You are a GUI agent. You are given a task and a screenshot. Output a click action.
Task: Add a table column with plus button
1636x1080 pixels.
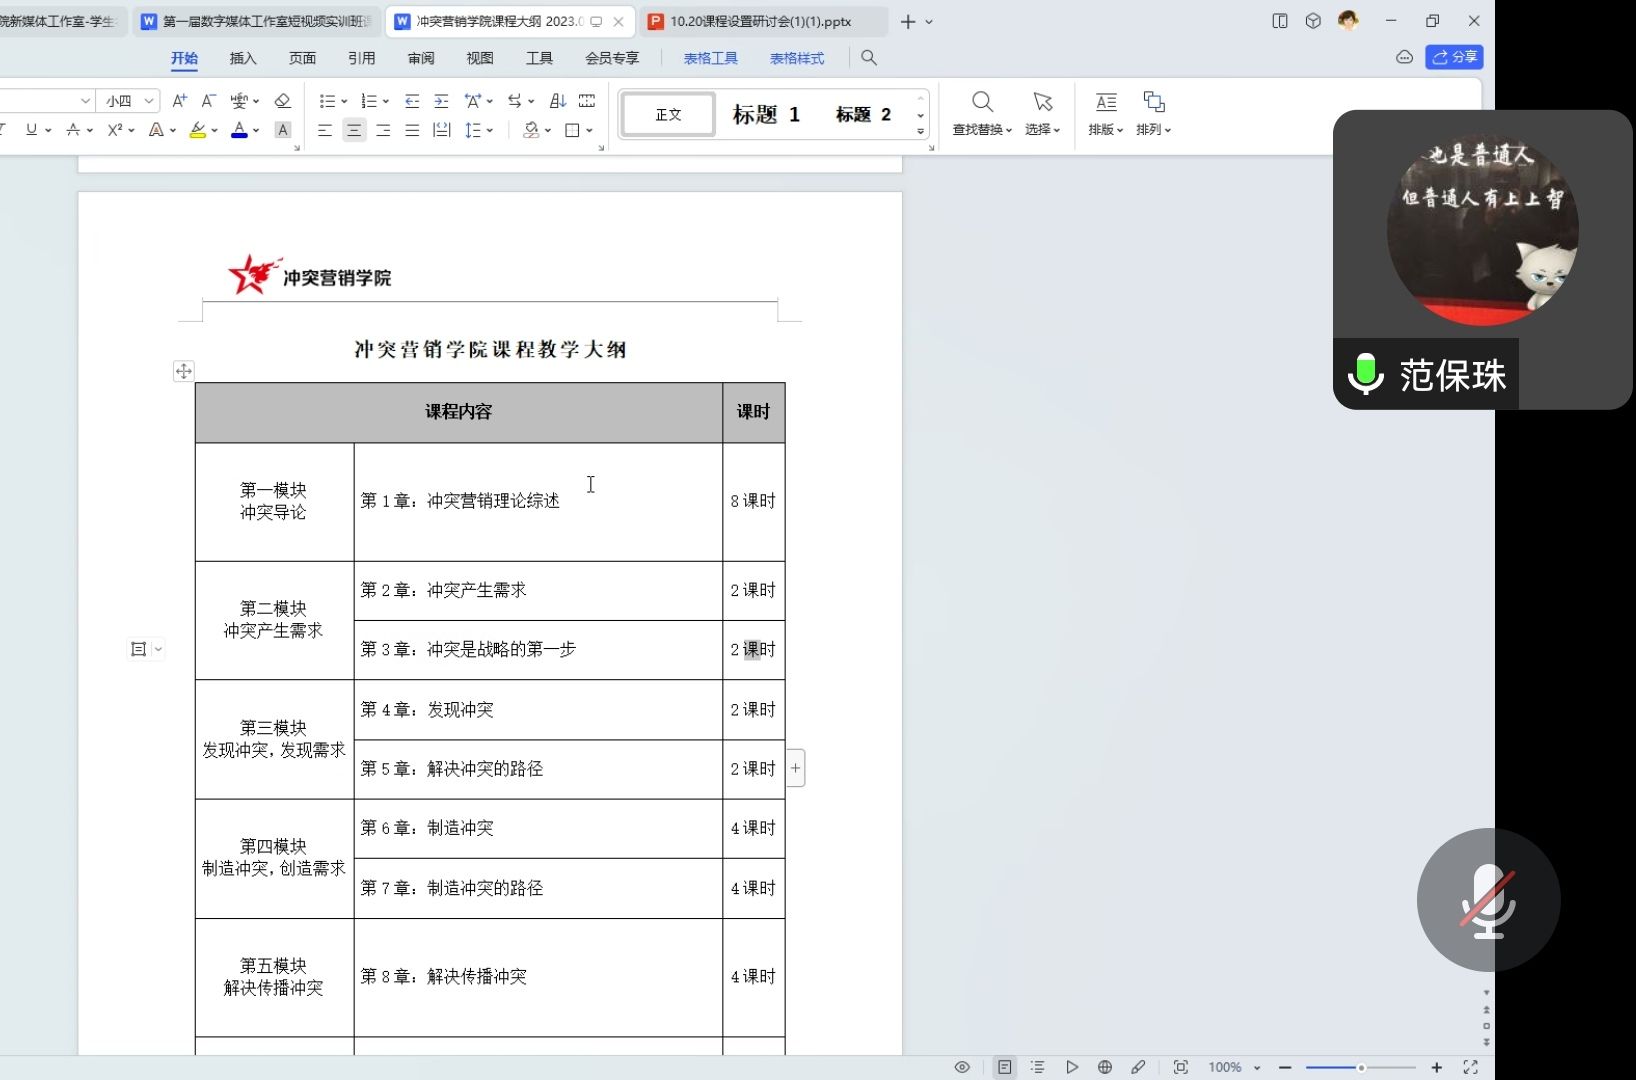[x=796, y=768]
